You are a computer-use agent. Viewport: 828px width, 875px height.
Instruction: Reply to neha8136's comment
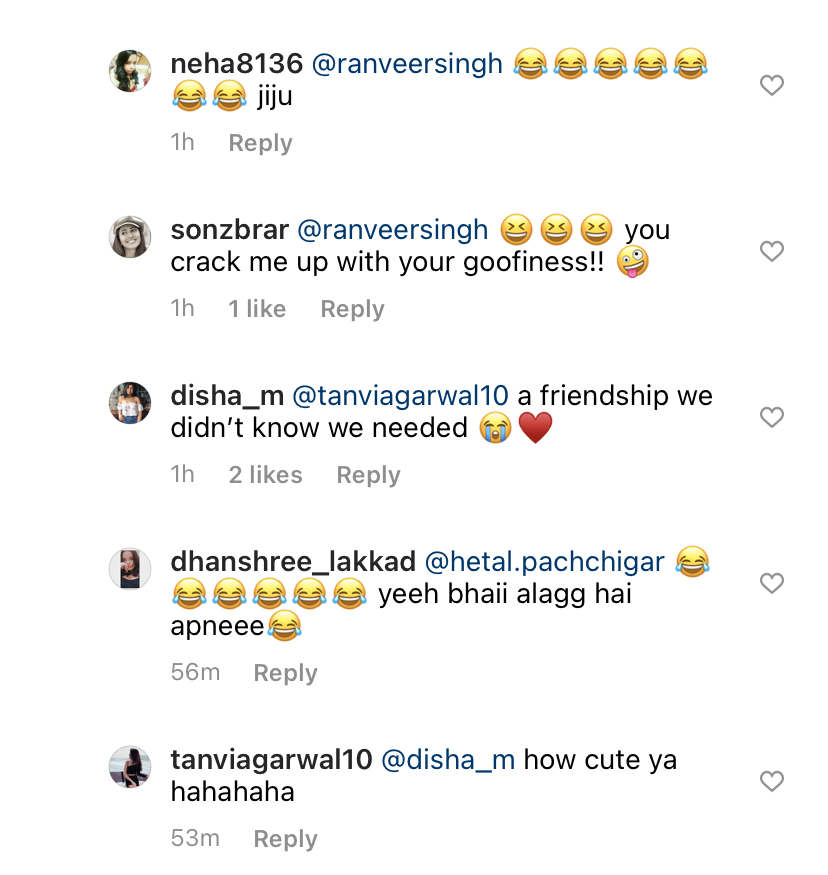tap(260, 143)
